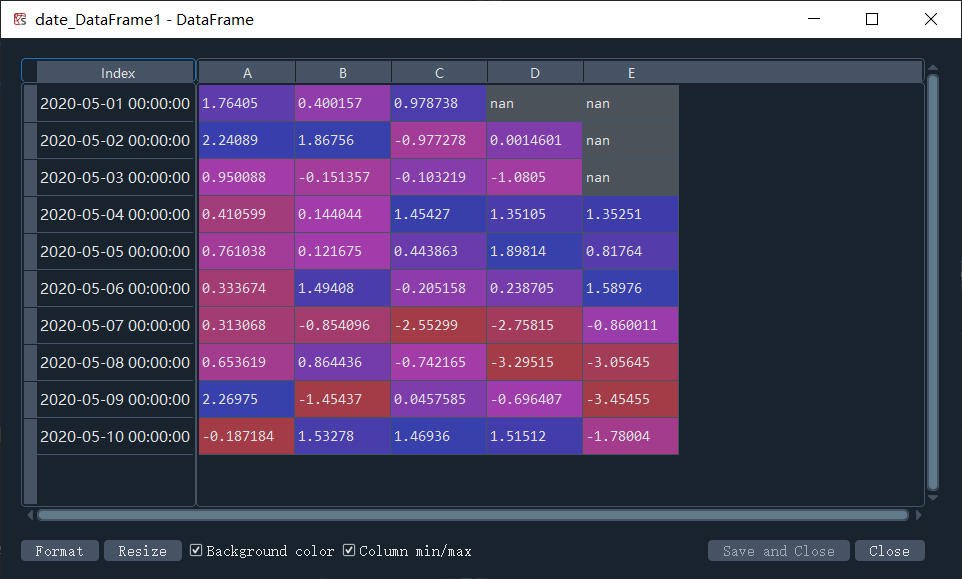Re-enable Background color highlighting
The width and height of the screenshot is (962, 579).
tap(196, 550)
